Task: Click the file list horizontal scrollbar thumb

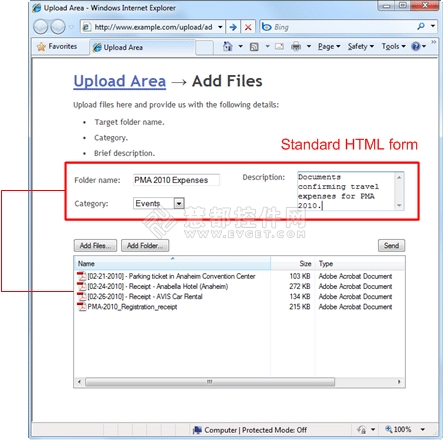Action: click(x=210, y=382)
